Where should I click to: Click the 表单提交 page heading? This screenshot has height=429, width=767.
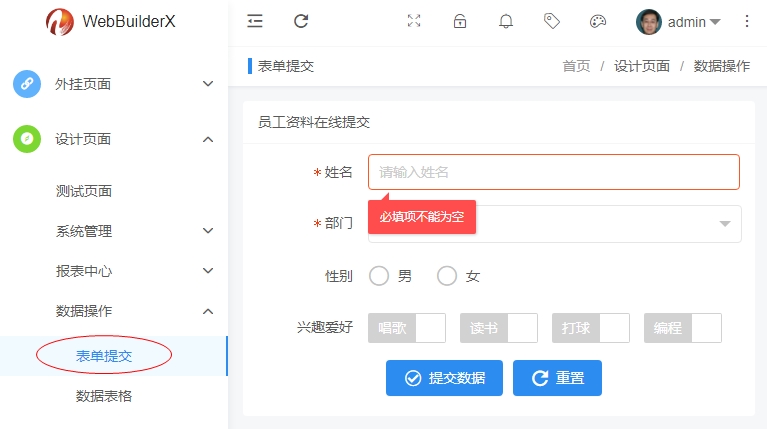click(286, 66)
